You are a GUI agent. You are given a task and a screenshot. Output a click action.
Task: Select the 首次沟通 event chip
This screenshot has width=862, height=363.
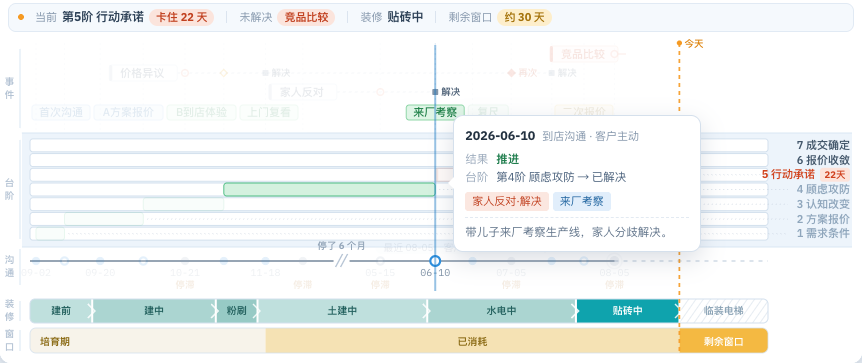tap(61, 112)
